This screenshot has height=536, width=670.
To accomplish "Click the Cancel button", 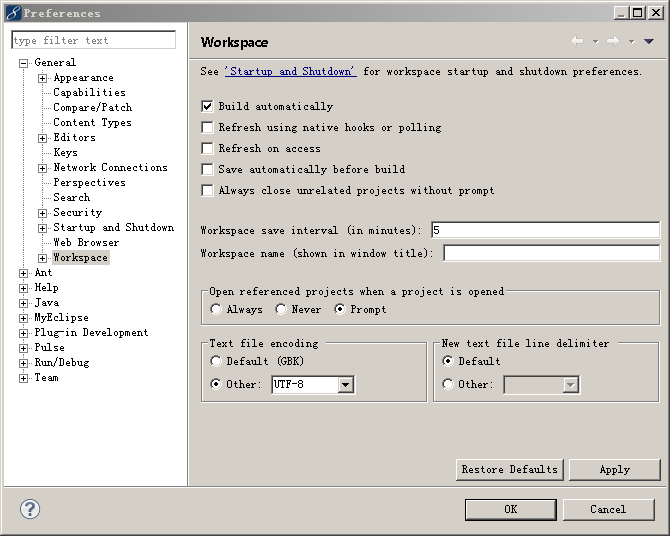I will click(608, 509).
